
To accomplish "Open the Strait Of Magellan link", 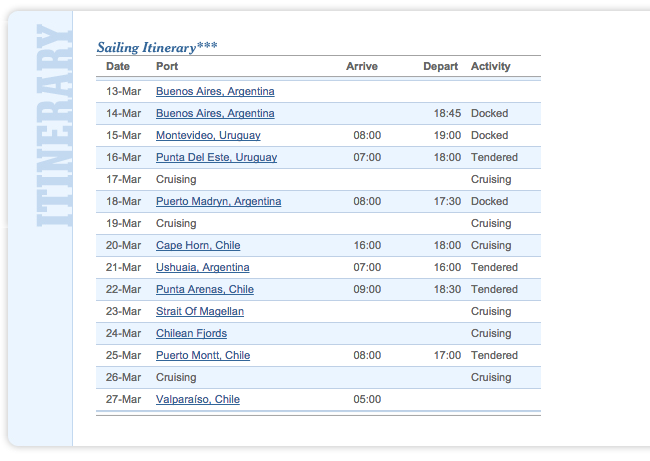I will coord(200,312).
